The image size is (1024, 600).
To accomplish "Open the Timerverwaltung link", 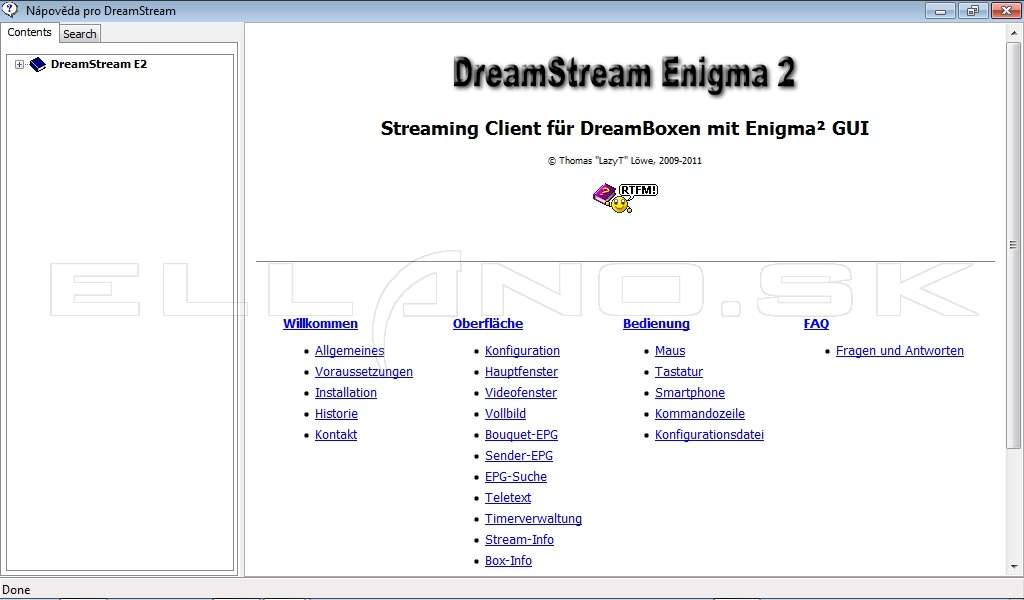I will (533, 518).
